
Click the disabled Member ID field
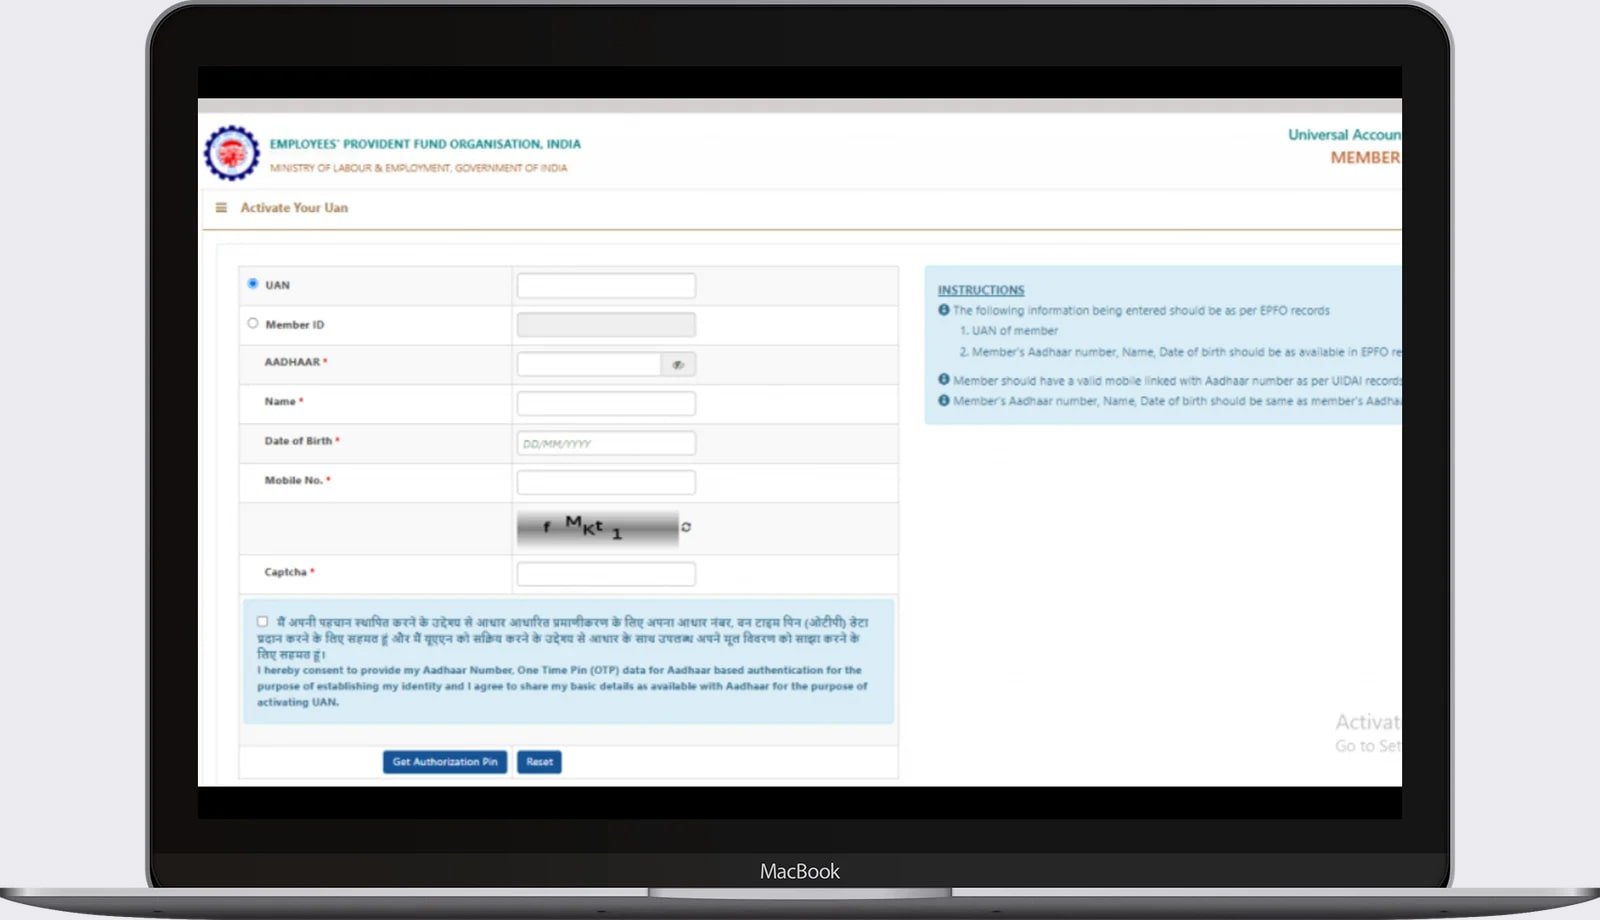pyautogui.click(x=606, y=325)
